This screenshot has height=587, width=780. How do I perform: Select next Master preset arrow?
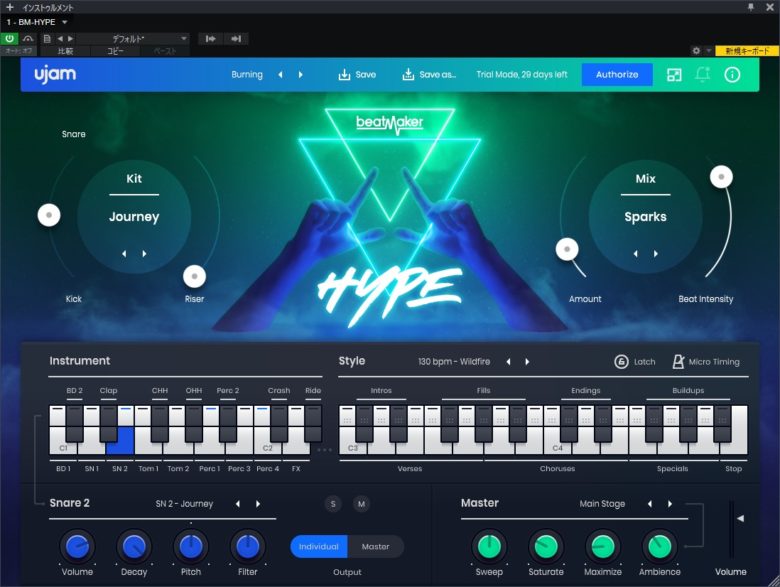[x=670, y=504]
